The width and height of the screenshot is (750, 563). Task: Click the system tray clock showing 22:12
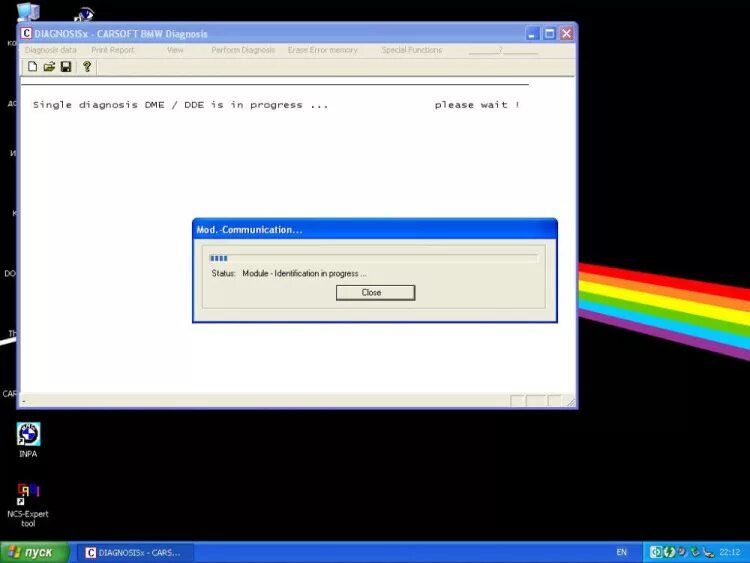coord(729,552)
